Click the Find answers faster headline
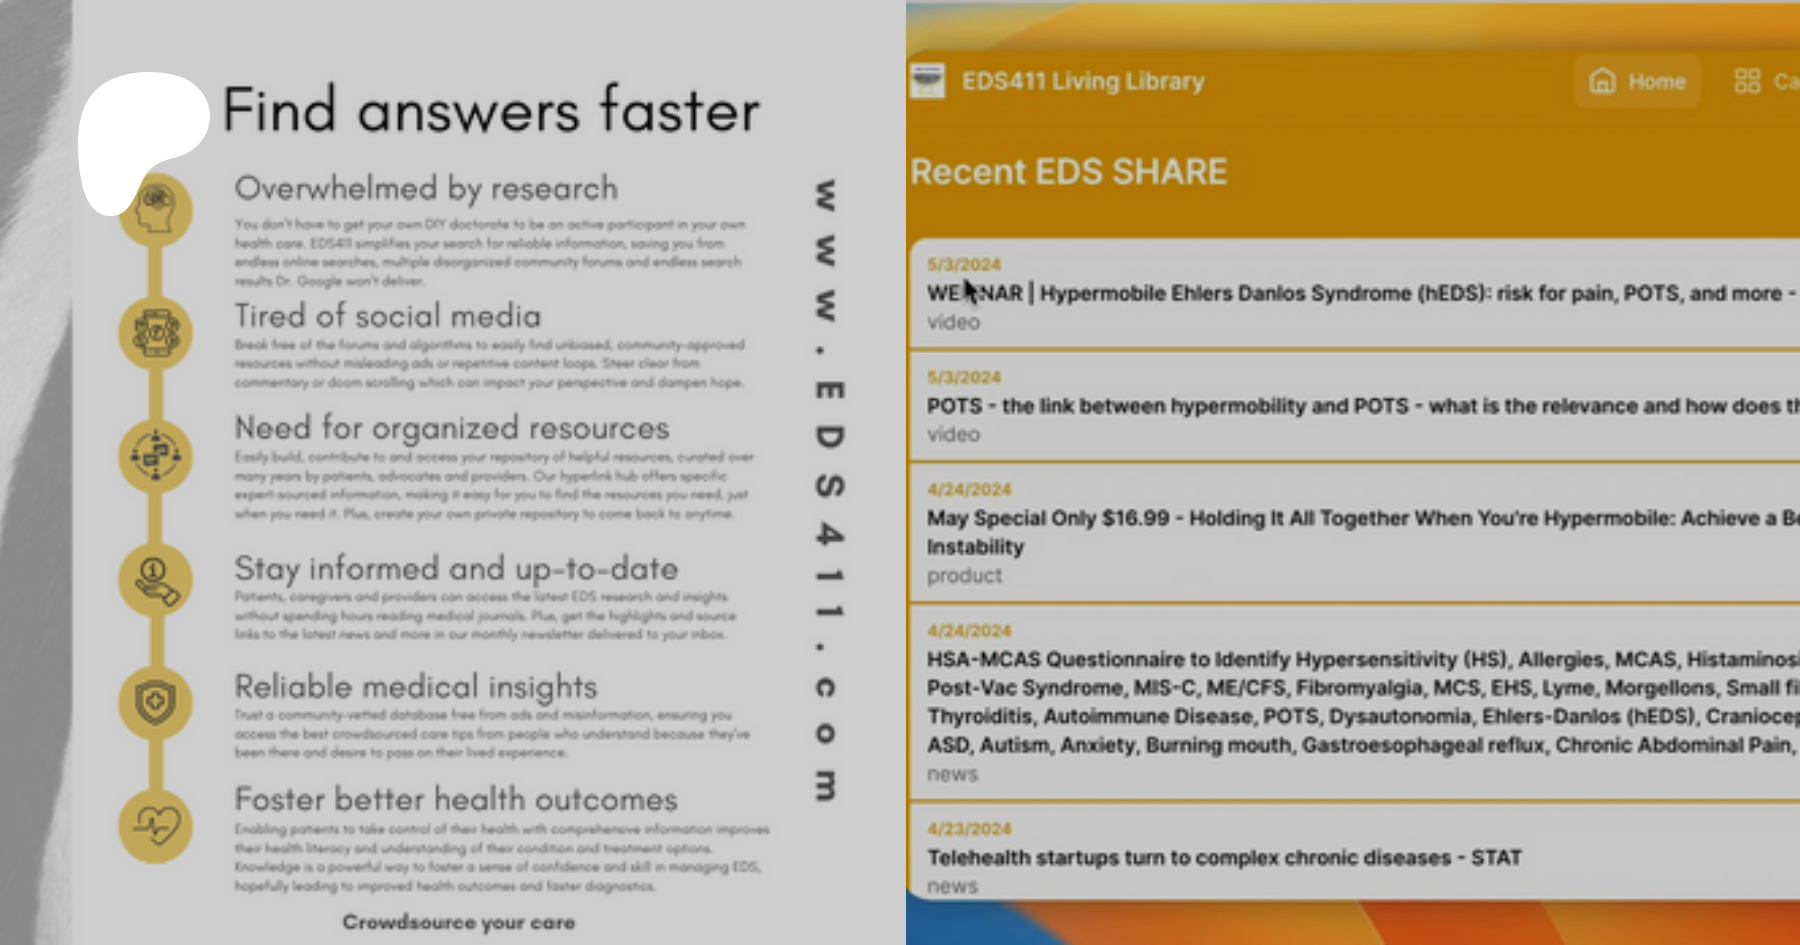Image resolution: width=1800 pixels, height=945 pixels. click(490, 110)
